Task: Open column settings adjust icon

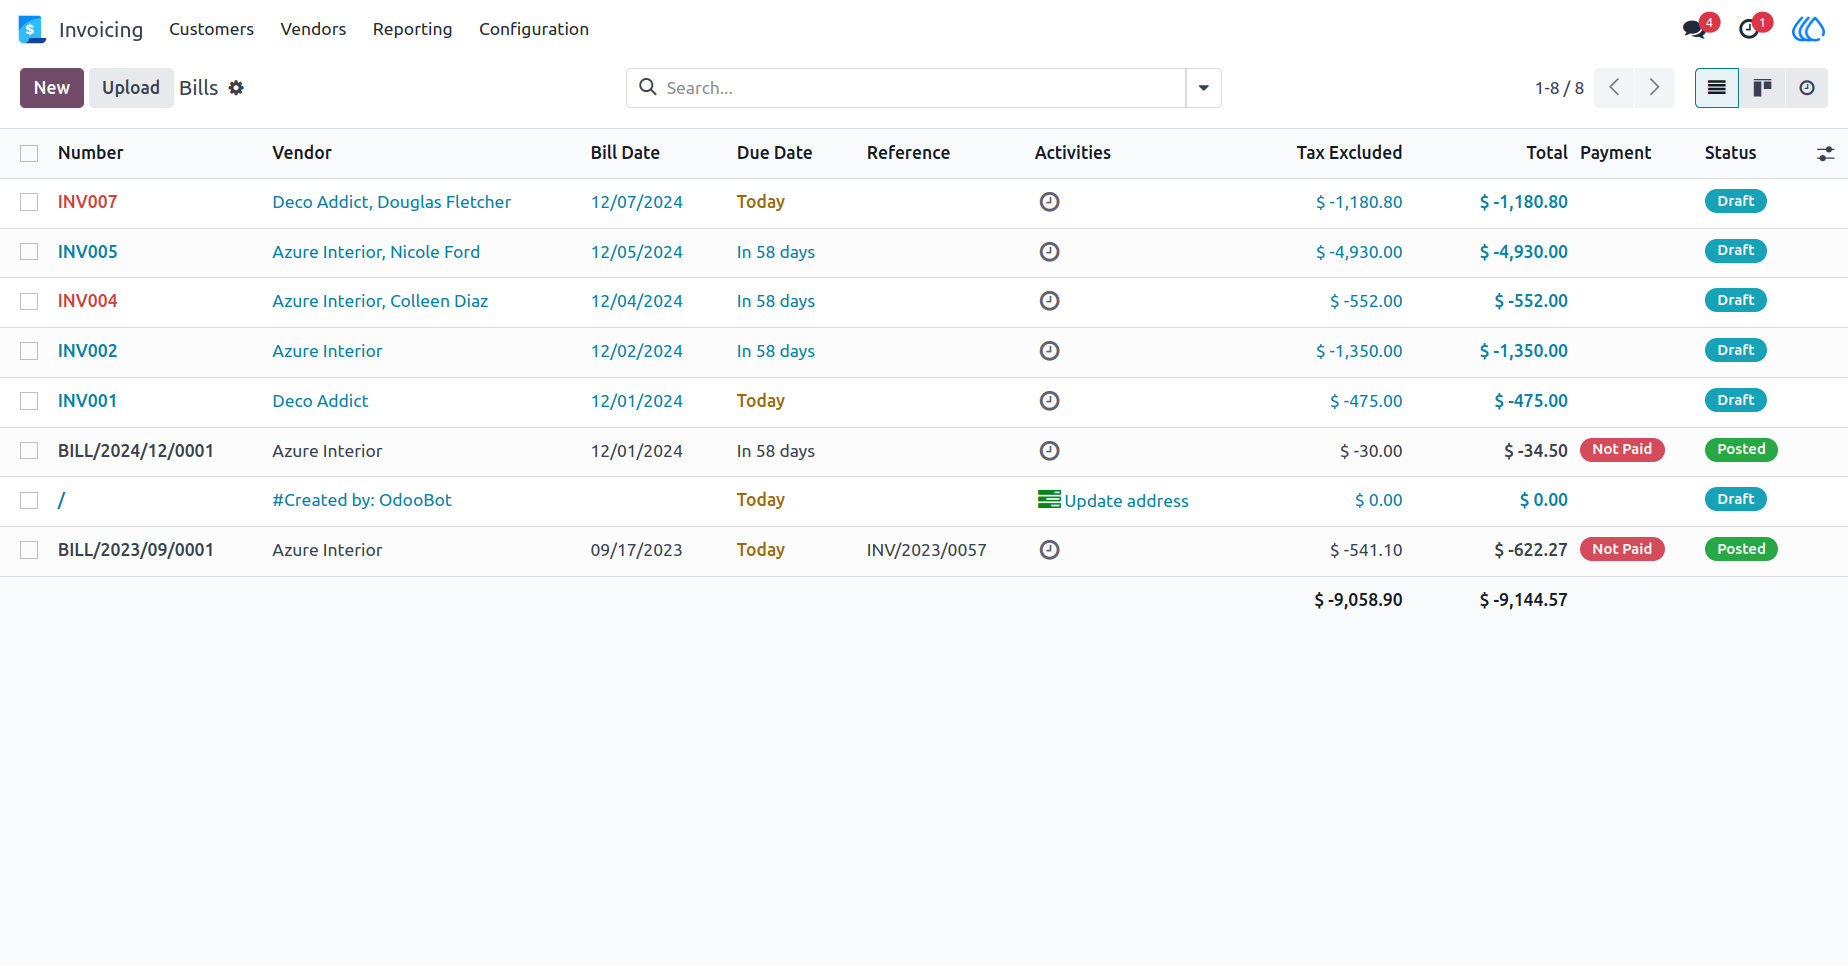Action: click(x=1825, y=153)
